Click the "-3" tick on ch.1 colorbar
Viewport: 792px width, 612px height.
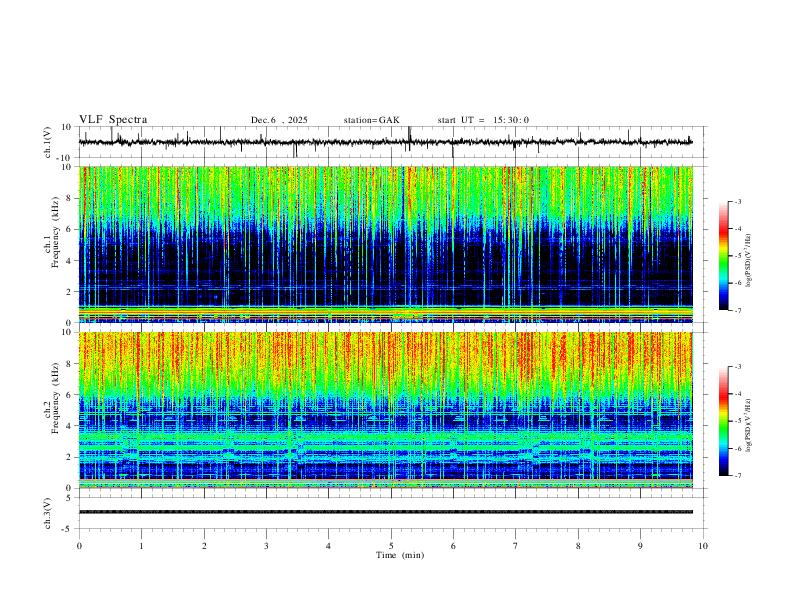coord(737,201)
